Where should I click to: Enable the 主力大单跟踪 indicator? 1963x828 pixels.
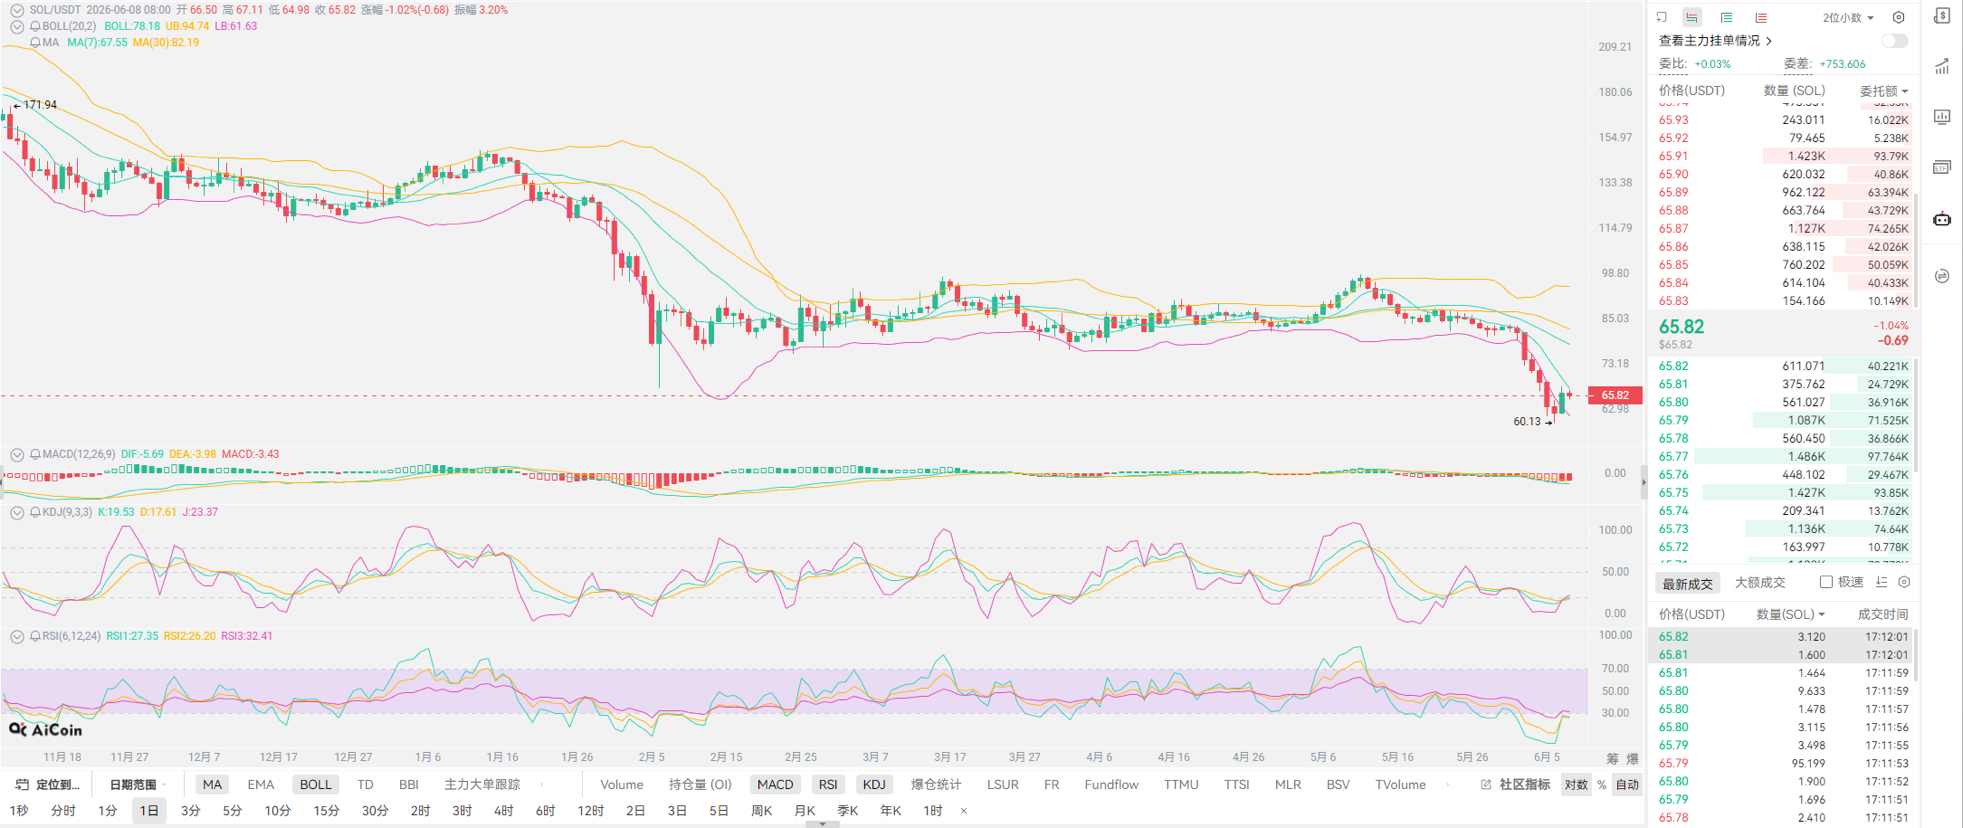coord(482,785)
